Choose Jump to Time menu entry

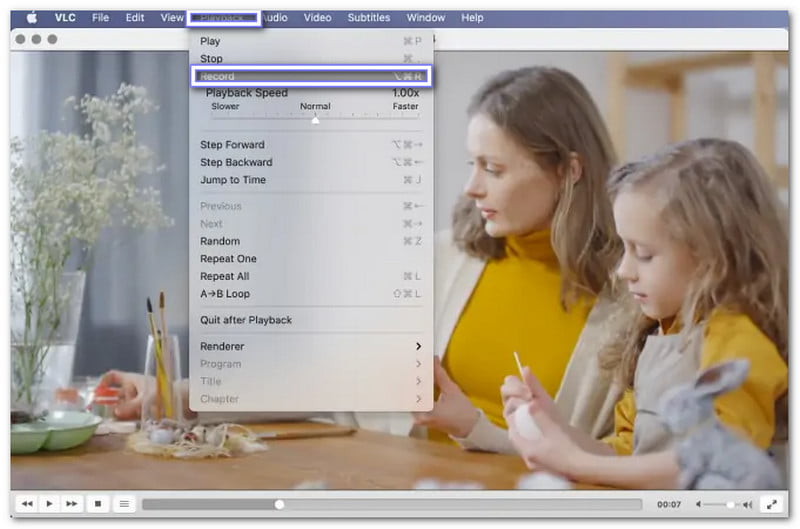(x=233, y=180)
